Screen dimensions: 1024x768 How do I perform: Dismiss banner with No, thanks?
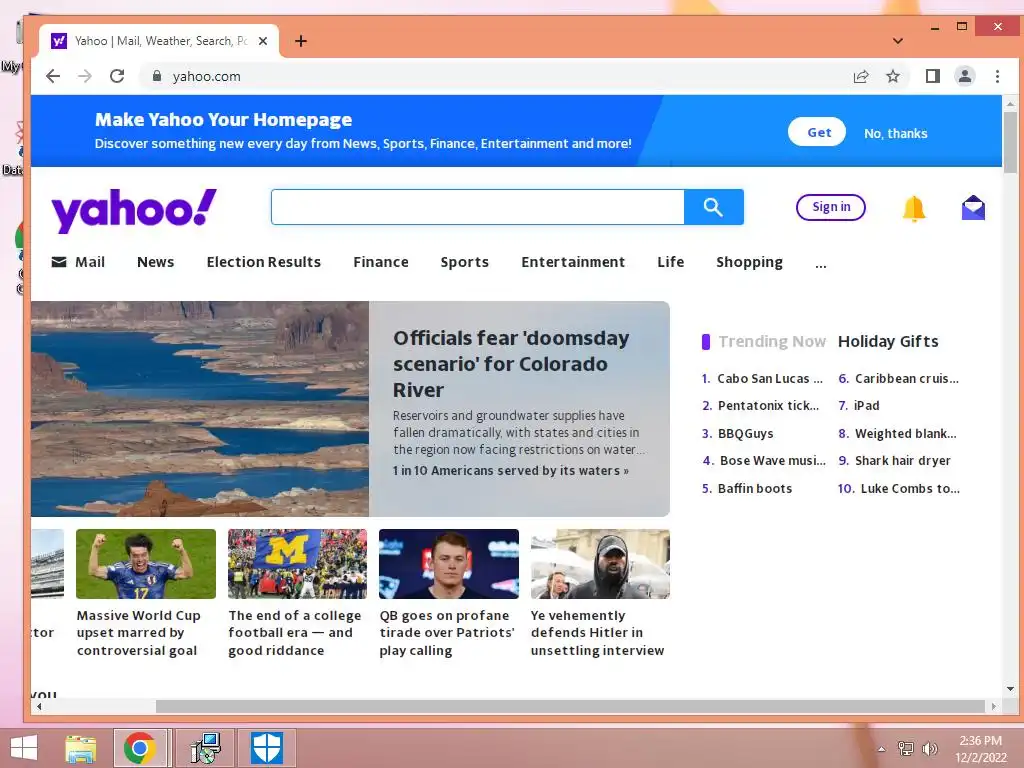point(895,133)
